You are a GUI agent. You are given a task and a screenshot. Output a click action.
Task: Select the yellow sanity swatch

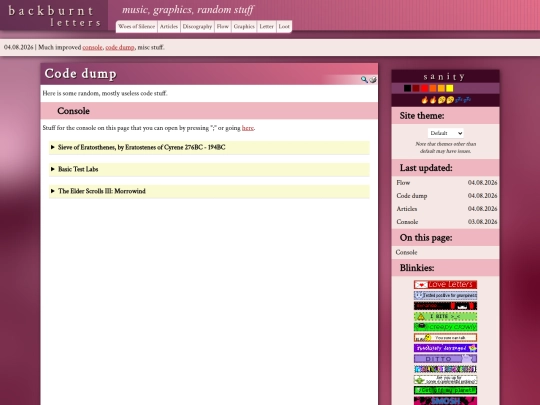click(x=450, y=88)
